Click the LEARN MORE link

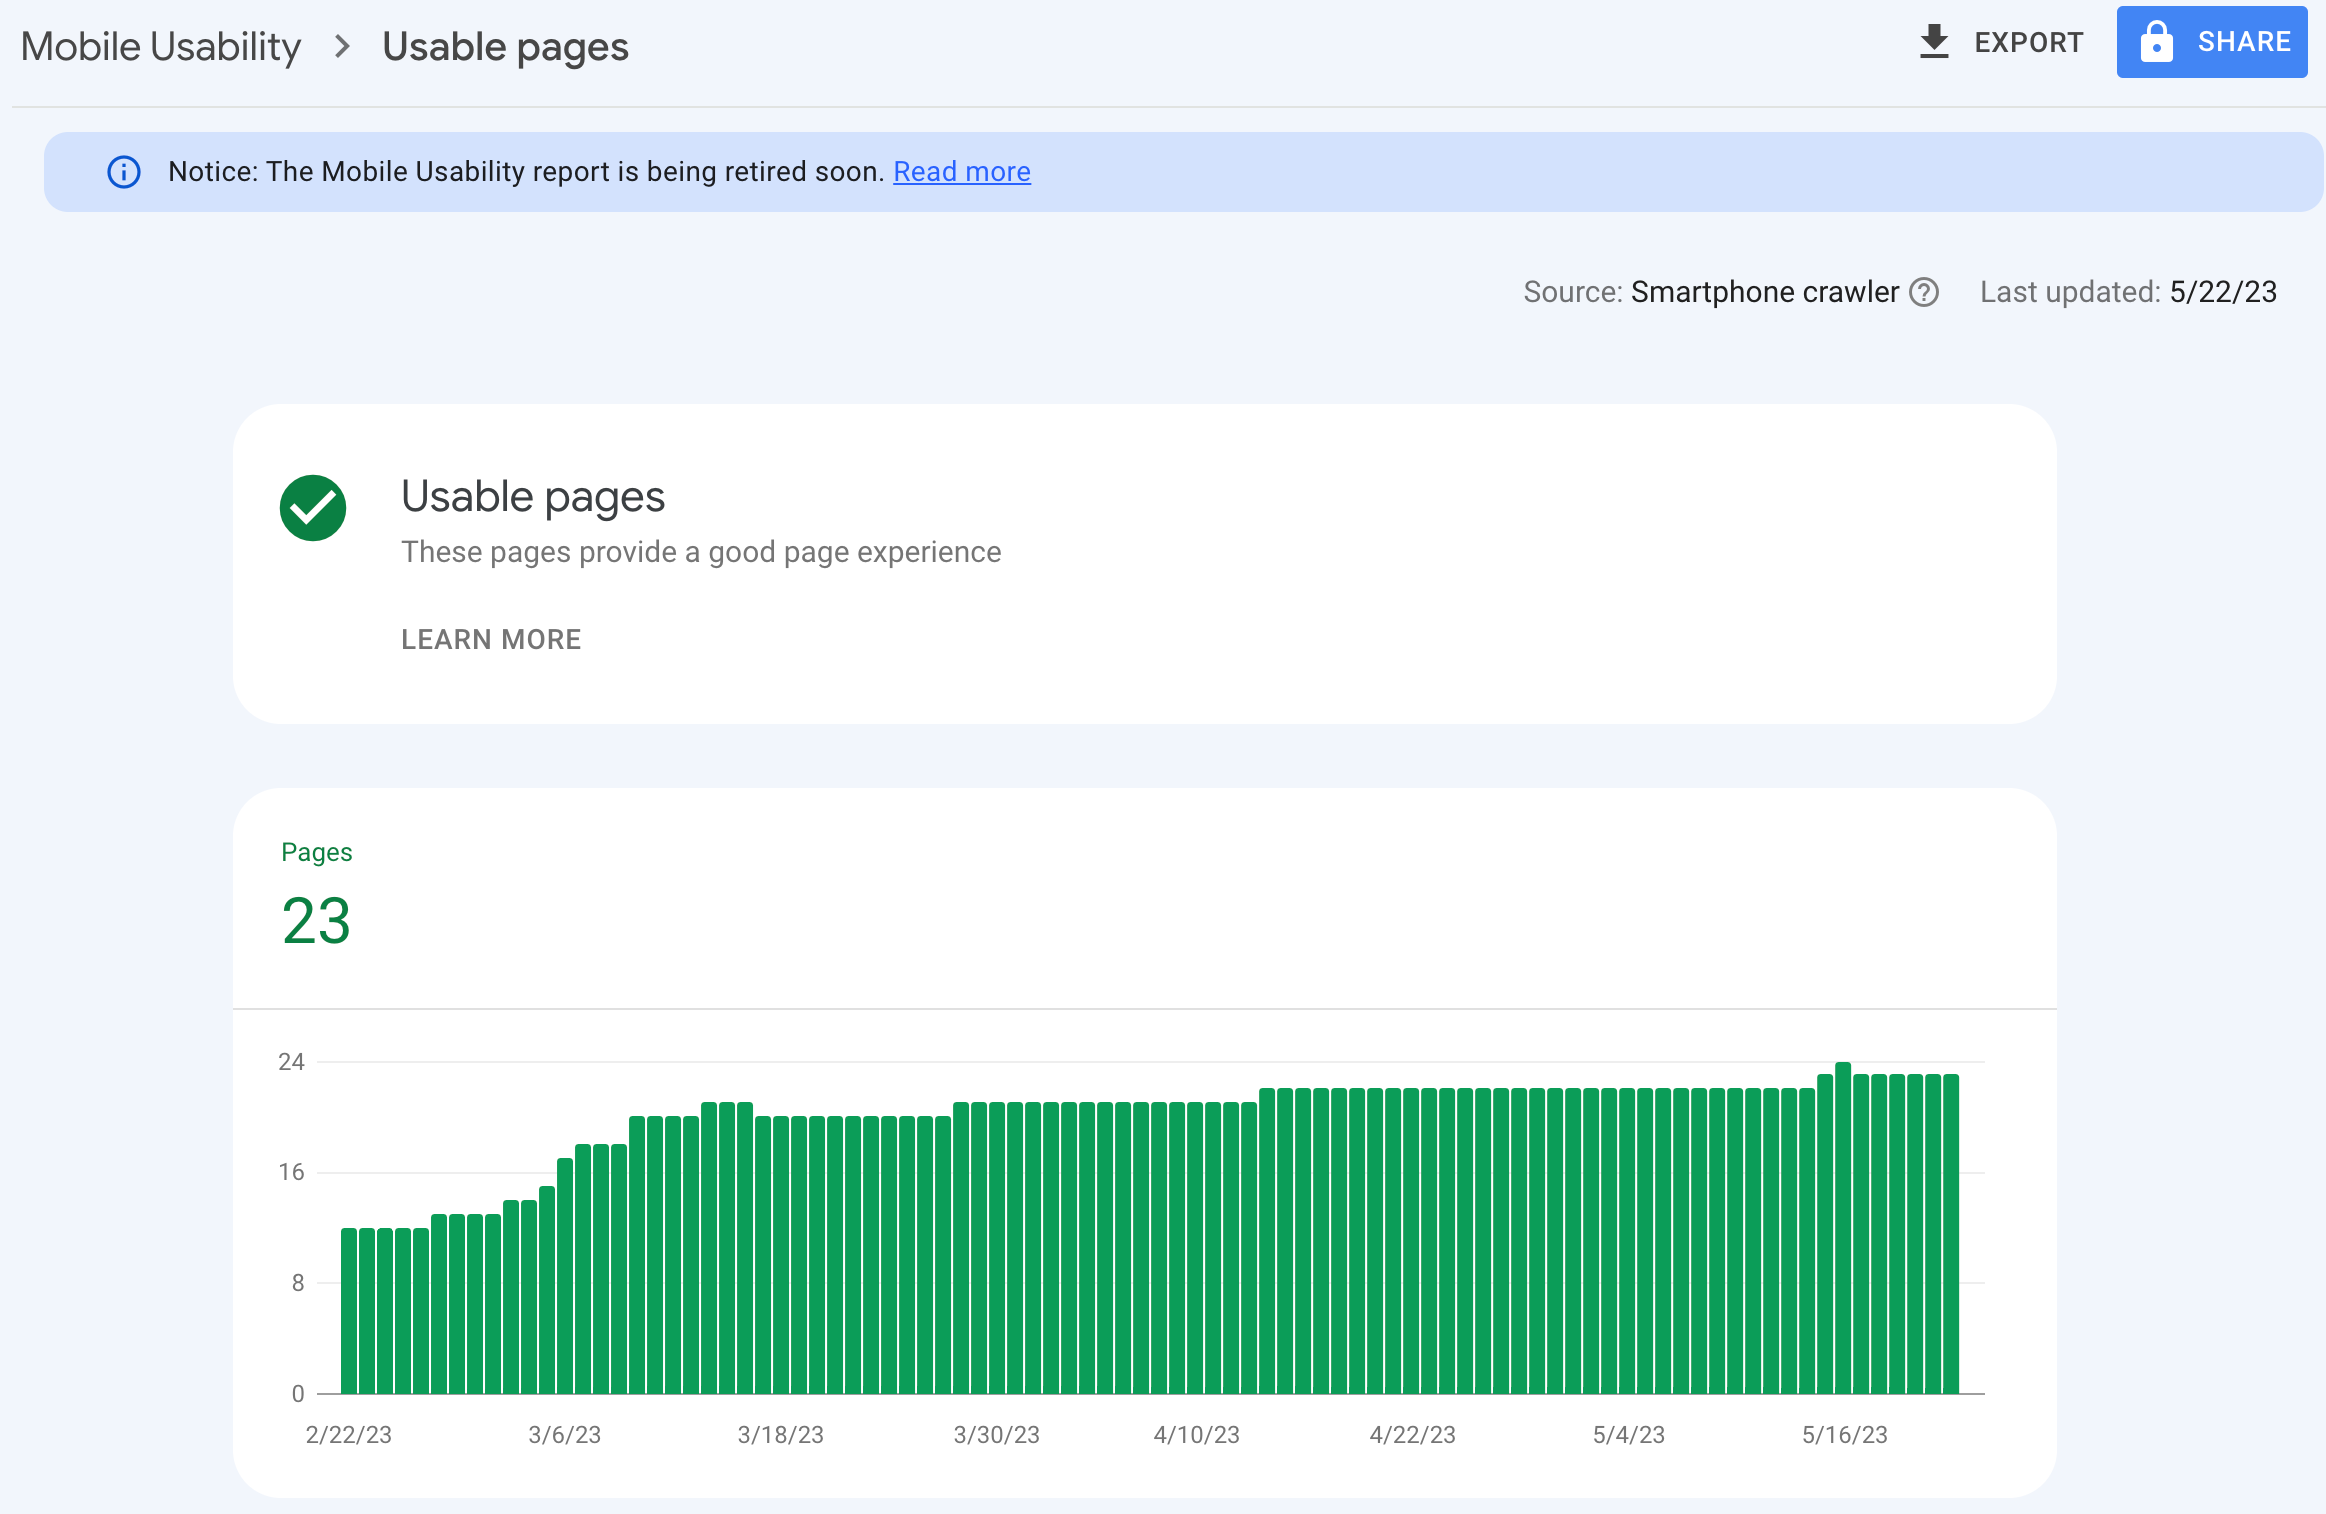[x=491, y=639]
